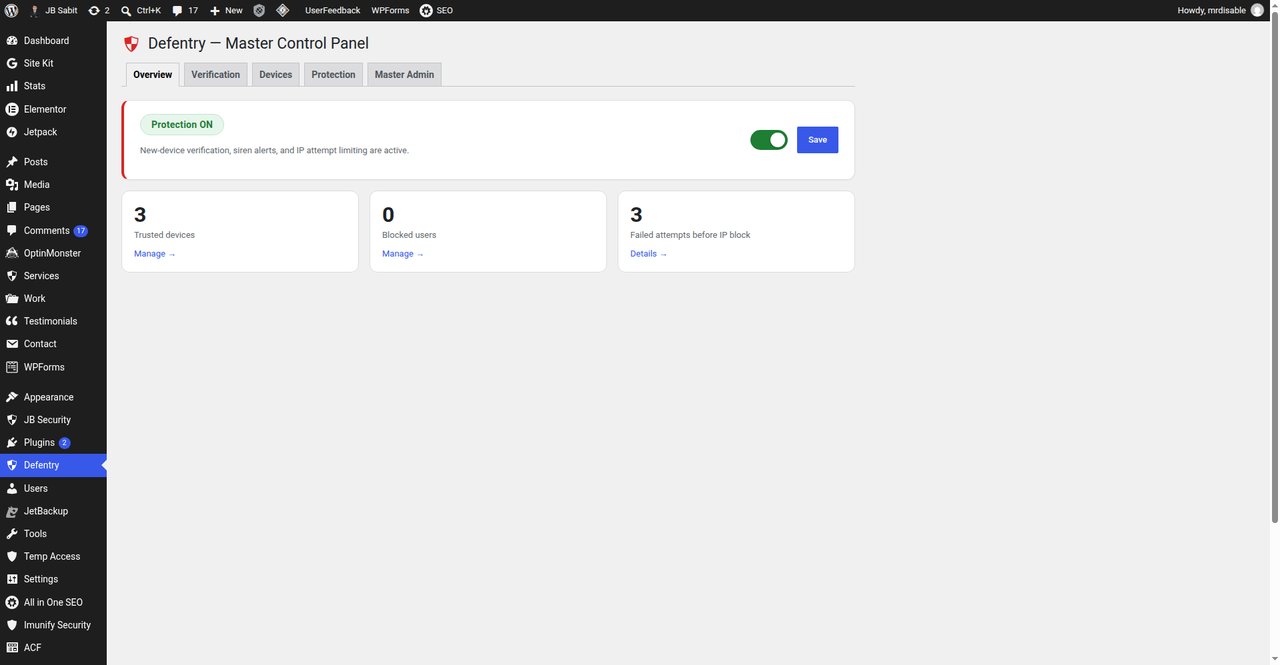Open Services in the sidebar

[x=53, y=276]
